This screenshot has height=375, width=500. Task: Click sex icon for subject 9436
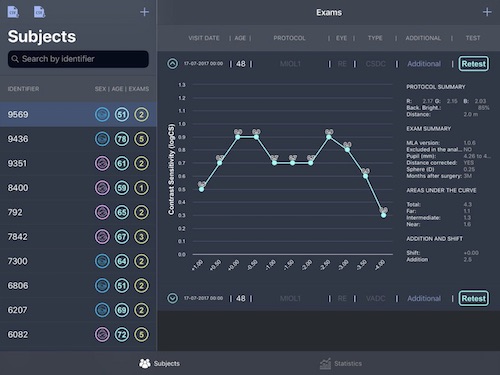pos(102,139)
